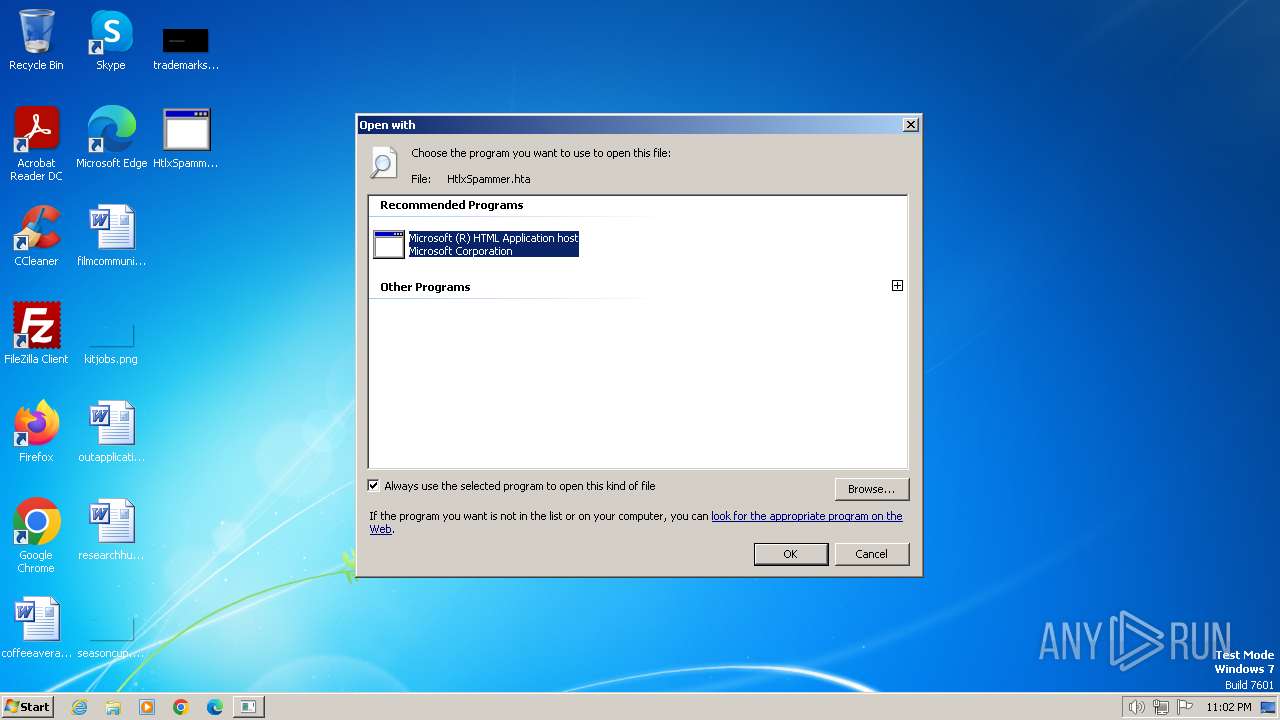The height and width of the screenshot is (720, 1280).
Task: Open Internet Explorer from the taskbar
Action: (x=79, y=707)
